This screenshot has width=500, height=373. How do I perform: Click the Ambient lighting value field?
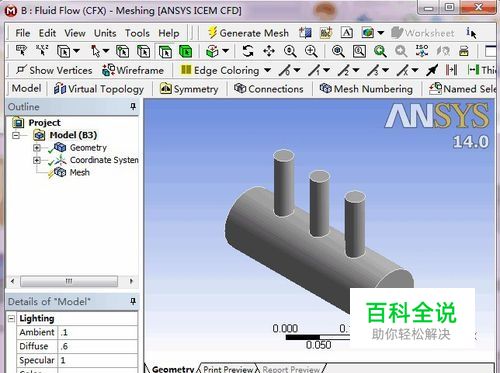pos(98,332)
